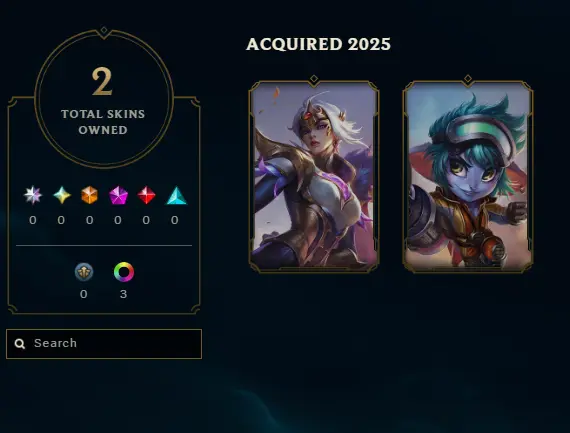Image resolution: width=570 pixels, height=433 pixels.
Task: Click the diamond ornament above the yordle card
Action: [468, 79]
